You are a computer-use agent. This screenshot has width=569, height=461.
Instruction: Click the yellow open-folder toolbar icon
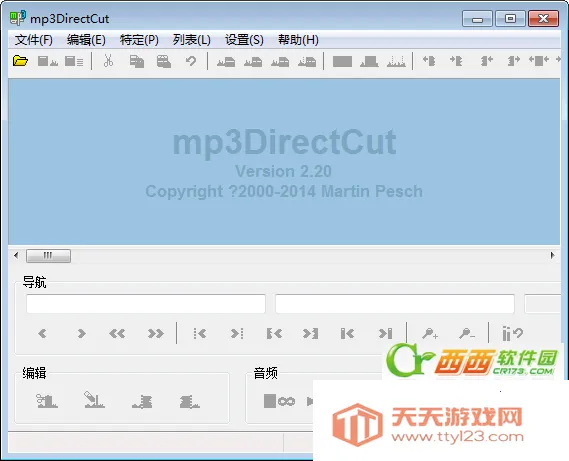tap(20, 61)
